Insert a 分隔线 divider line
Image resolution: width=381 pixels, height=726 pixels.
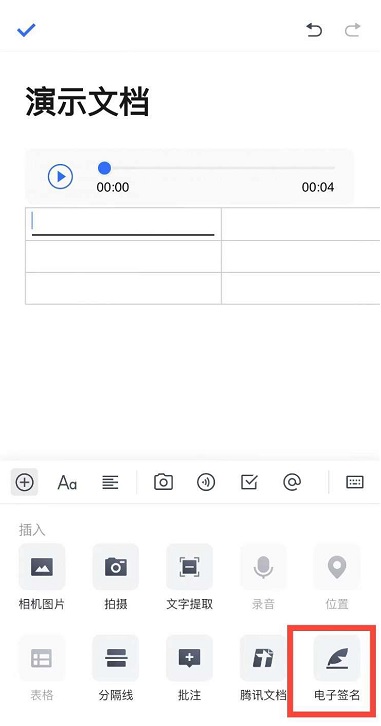coord(116,668)
